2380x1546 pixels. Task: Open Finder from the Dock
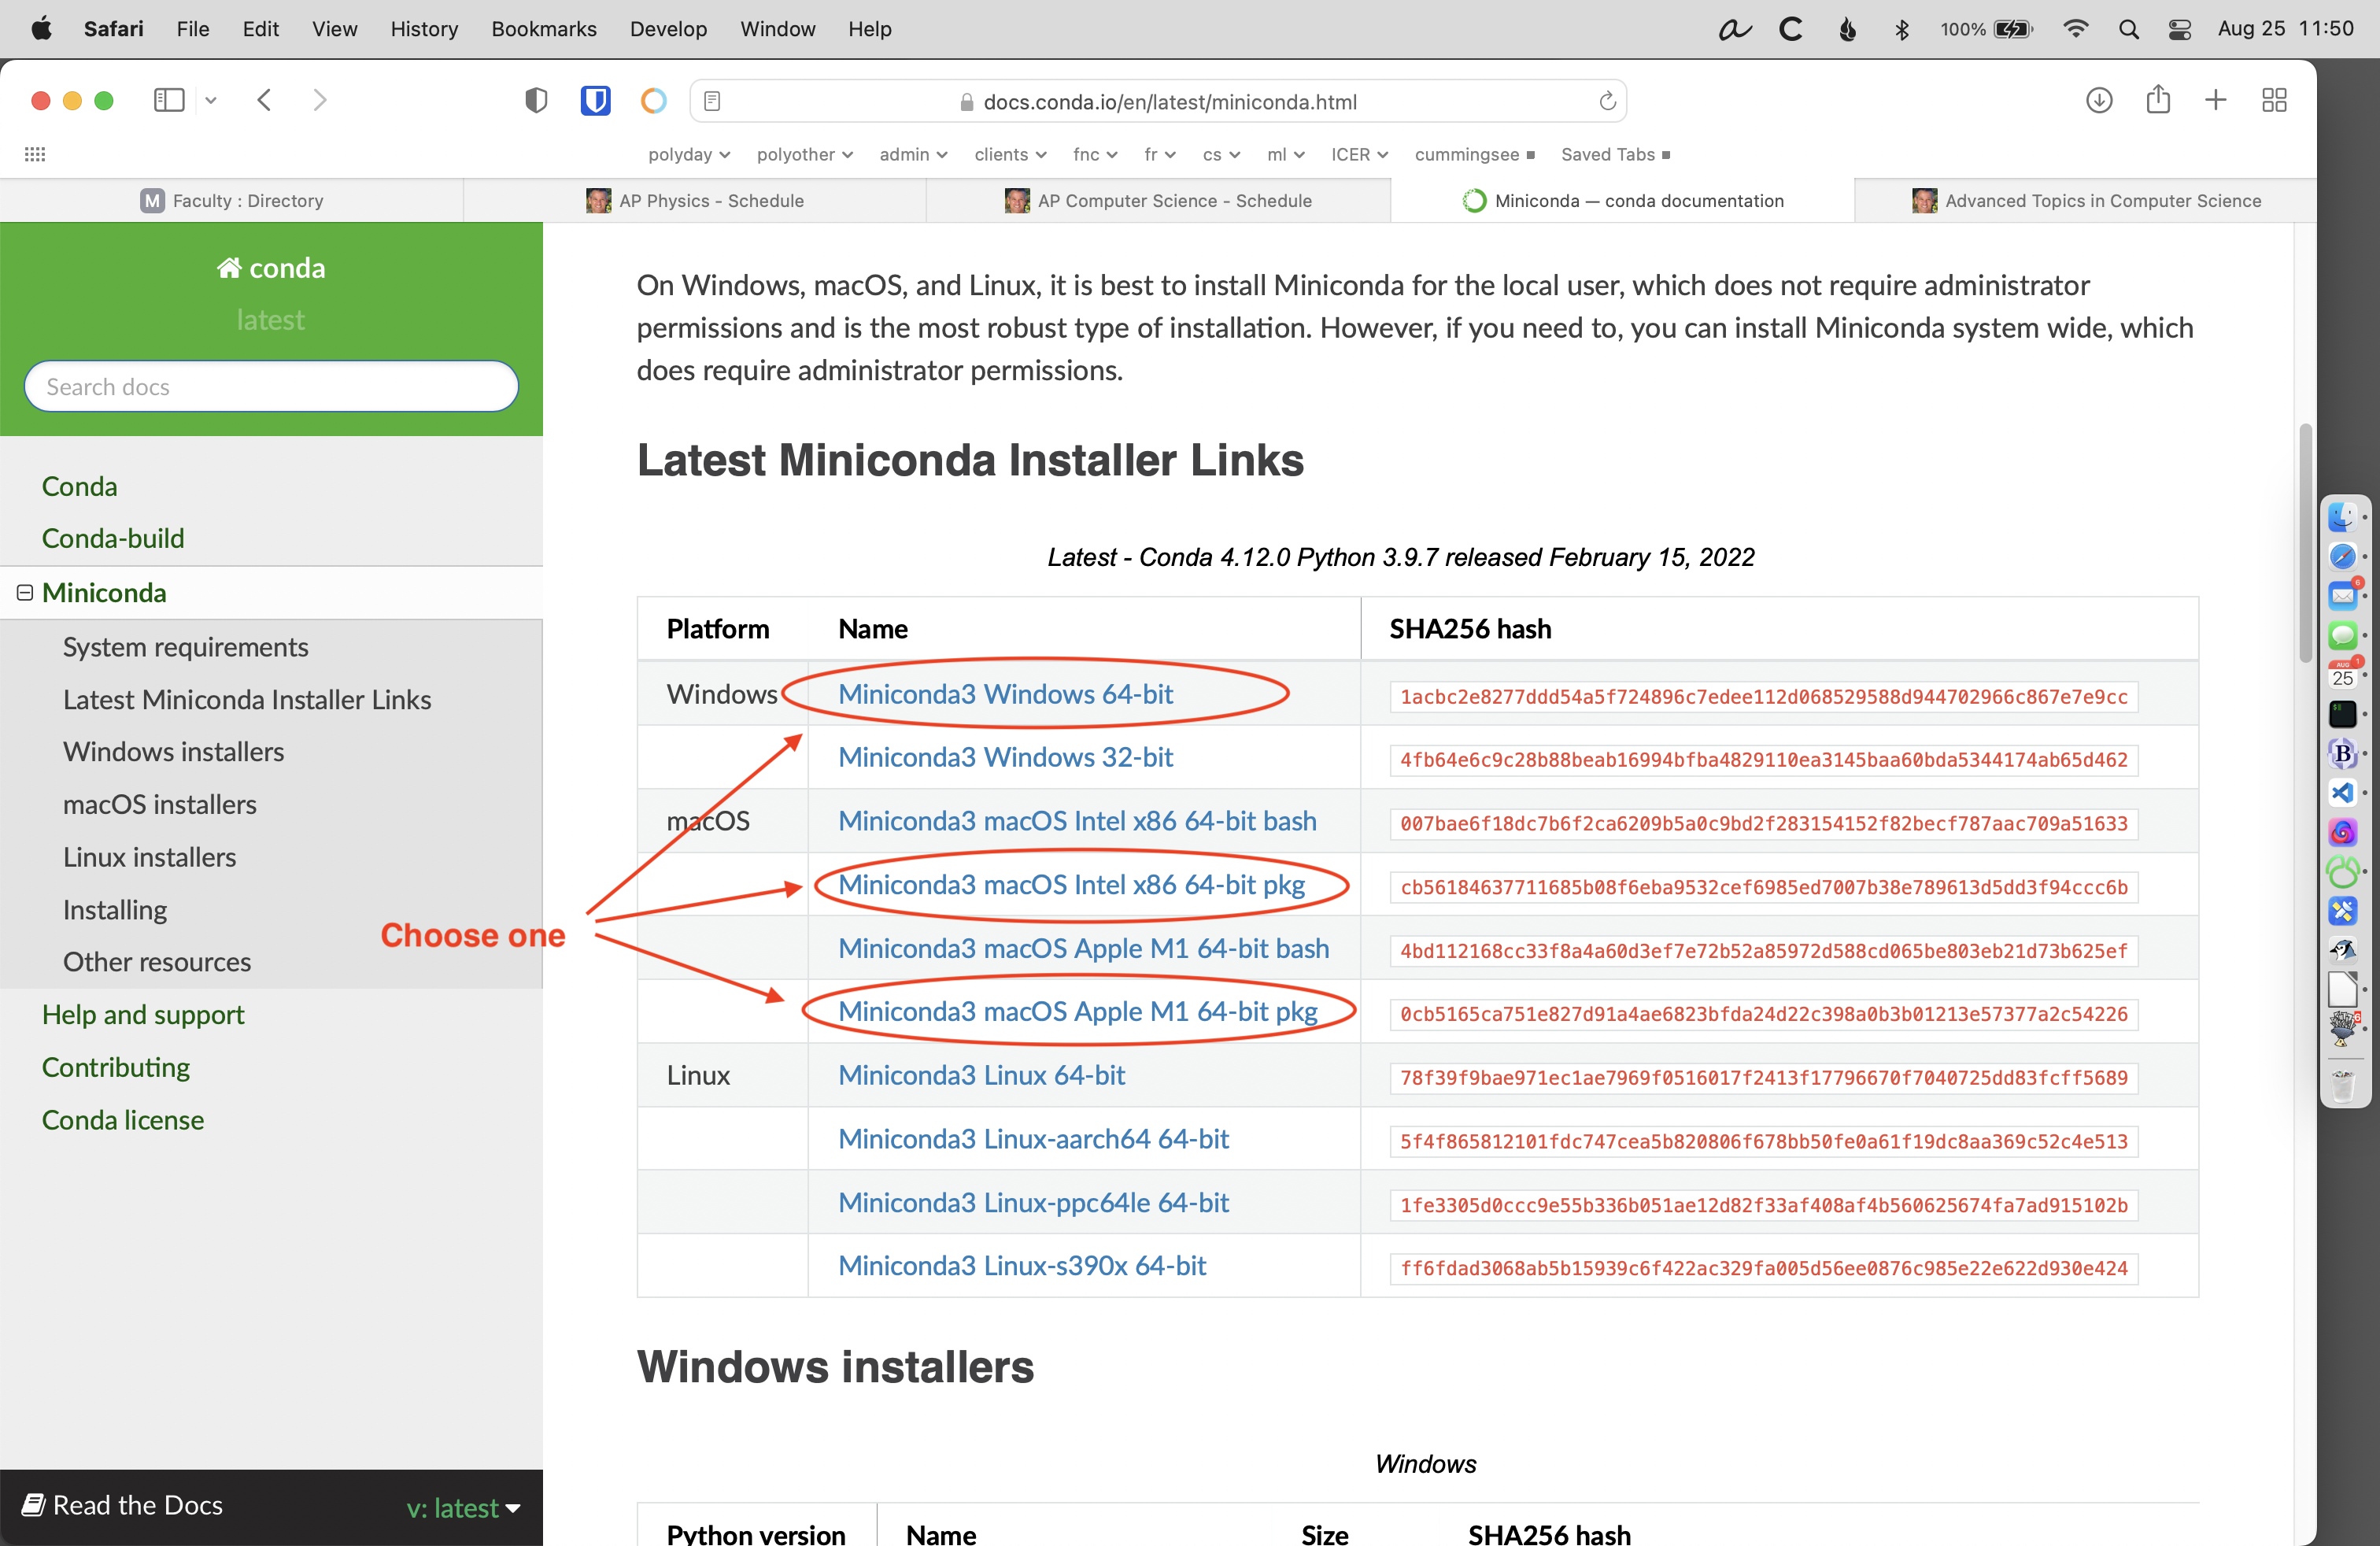2342,517
